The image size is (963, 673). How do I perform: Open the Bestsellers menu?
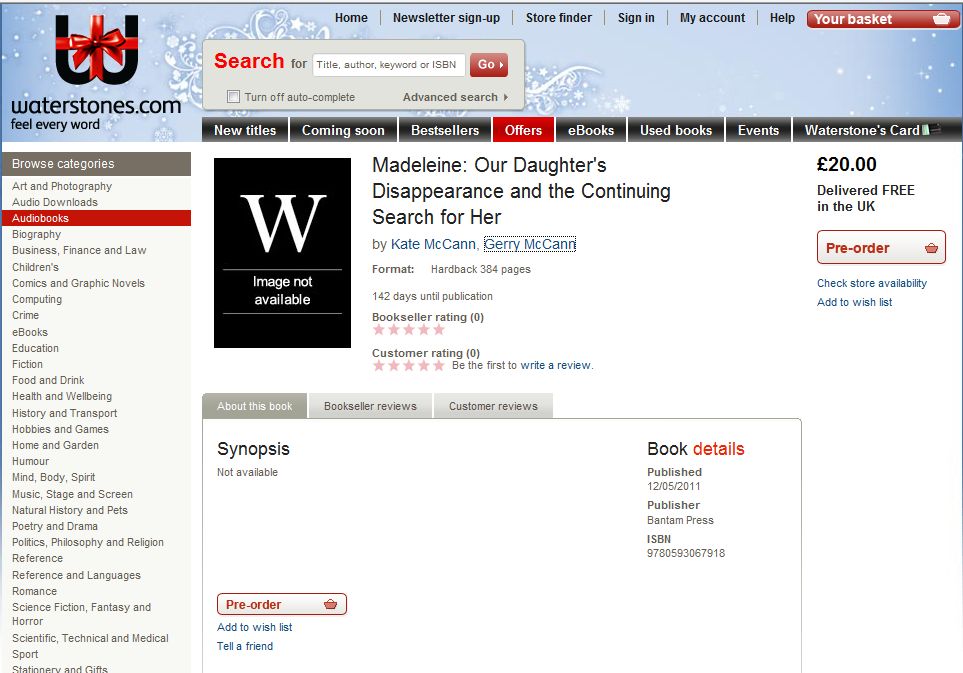(445, 130)
